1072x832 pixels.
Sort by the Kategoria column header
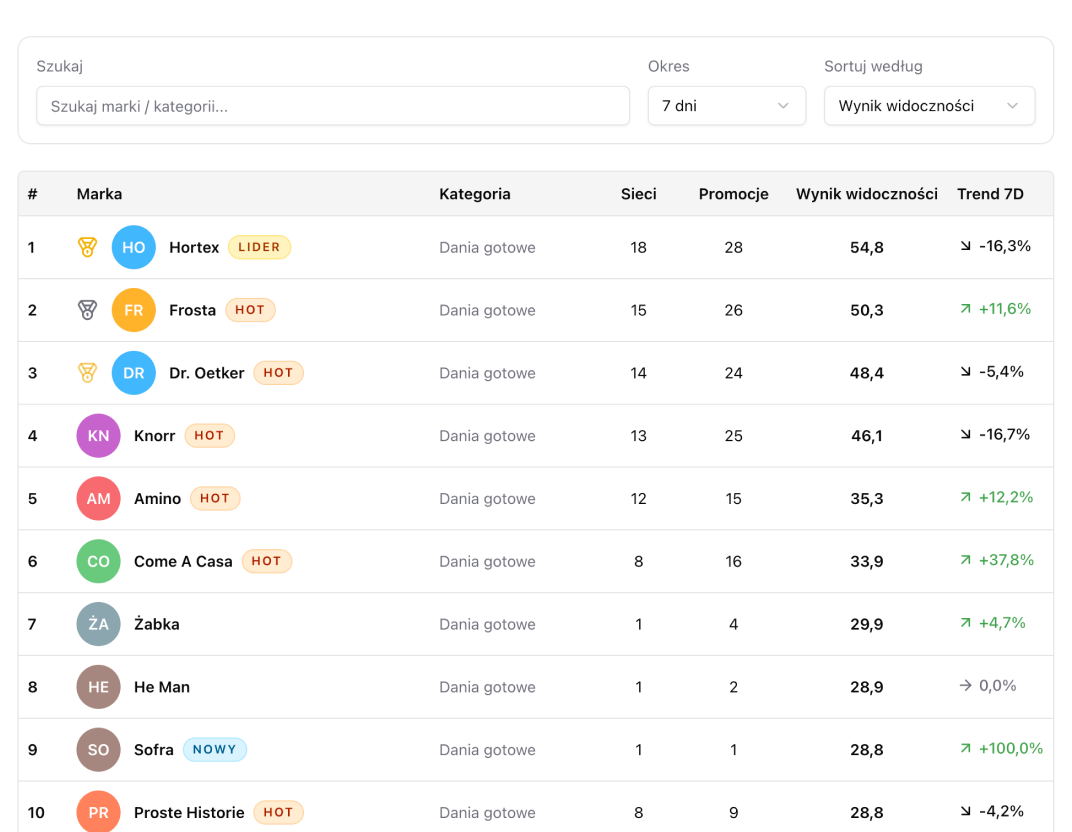pyautogui.click(x=474, y=194)
